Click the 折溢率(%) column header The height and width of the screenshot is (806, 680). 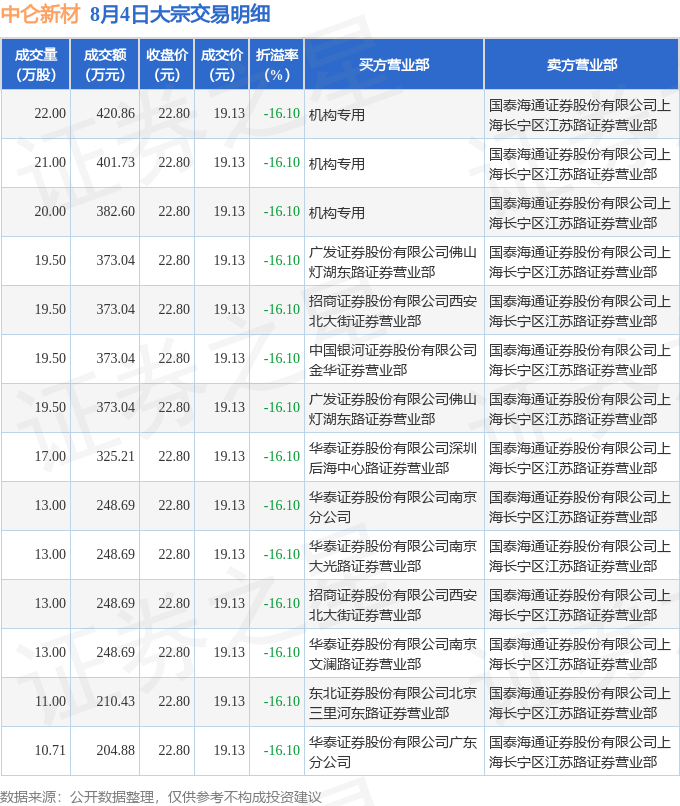click(x=277, y=65)
